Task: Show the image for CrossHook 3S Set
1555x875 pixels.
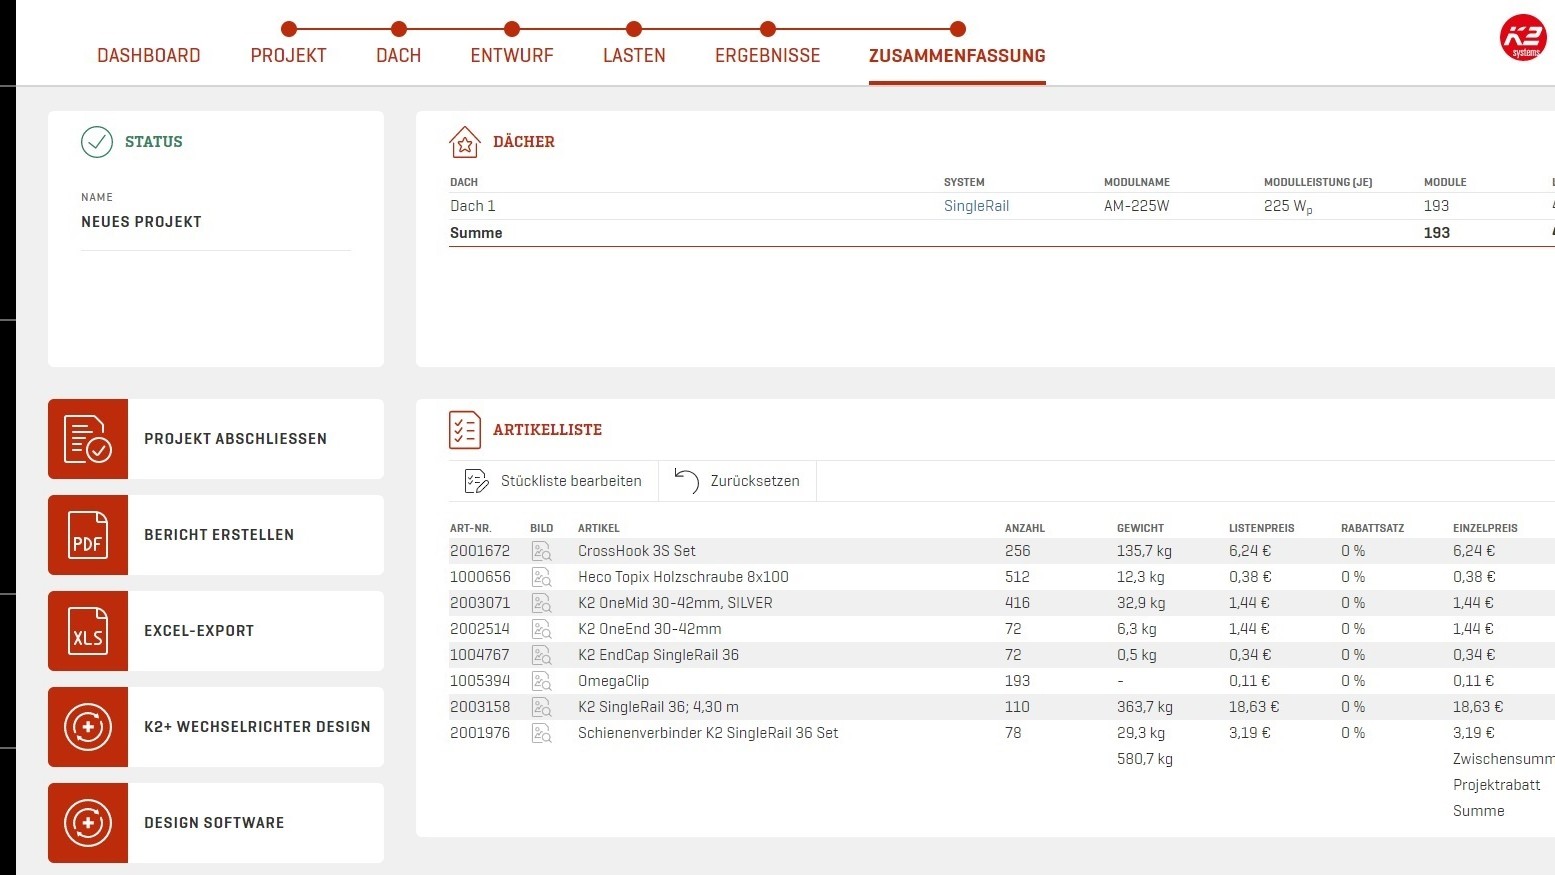Action: pos(542,551)
